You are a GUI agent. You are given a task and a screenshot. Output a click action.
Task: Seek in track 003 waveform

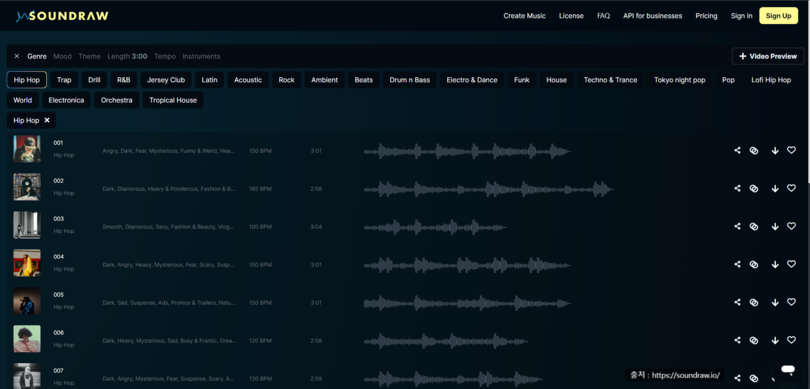435,227
